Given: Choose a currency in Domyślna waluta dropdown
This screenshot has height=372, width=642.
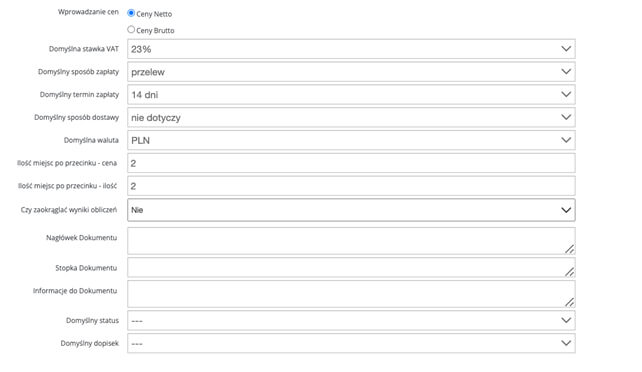Looking at the screenshot, I should click(x=351, y=140).
